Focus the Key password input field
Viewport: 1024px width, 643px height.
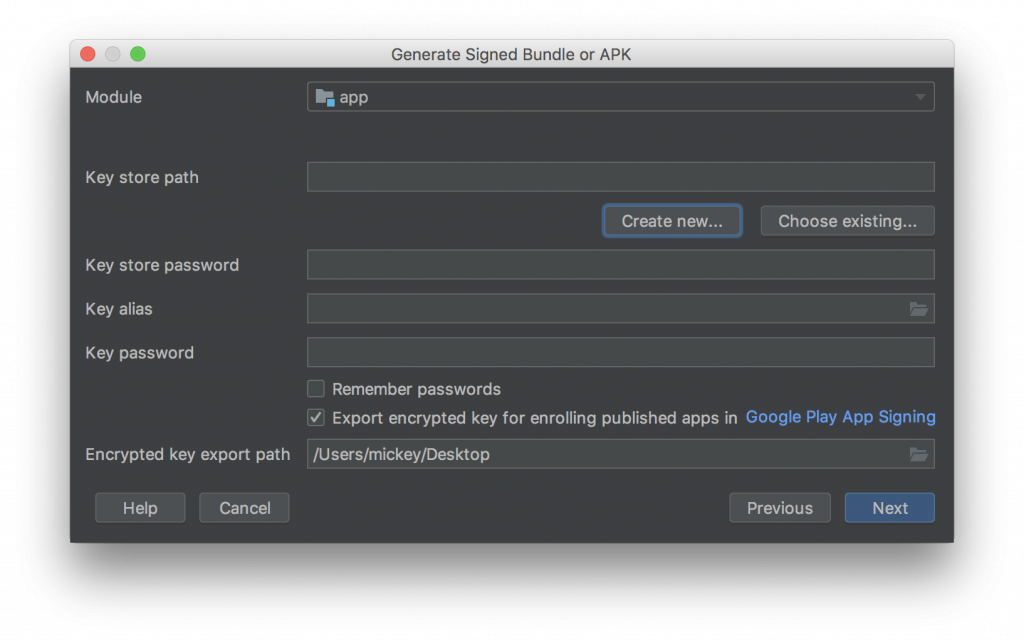click(x=620, y=353)
